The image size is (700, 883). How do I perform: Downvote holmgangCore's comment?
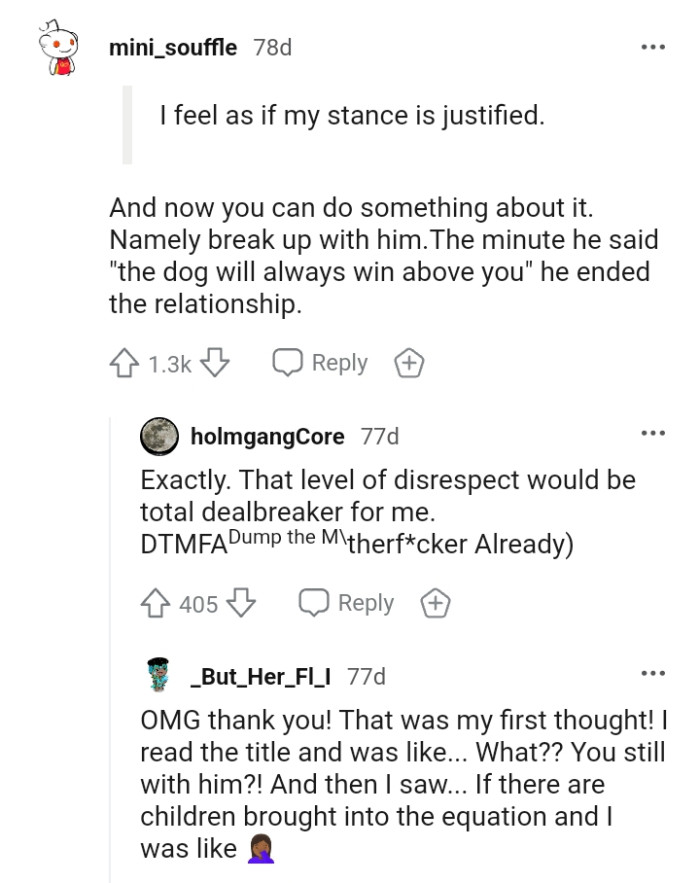(x=243, y=603)
